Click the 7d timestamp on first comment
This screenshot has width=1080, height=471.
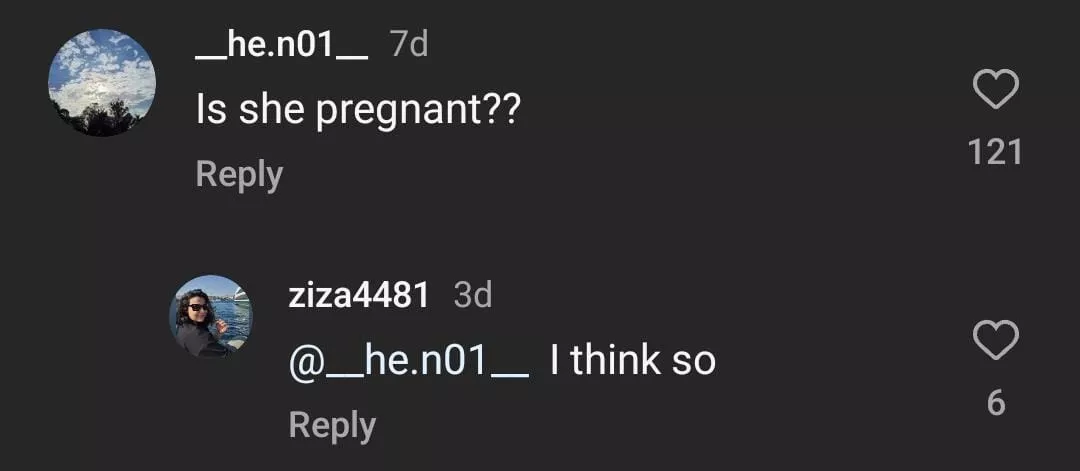pyautogui.click(x=408, y=46)
